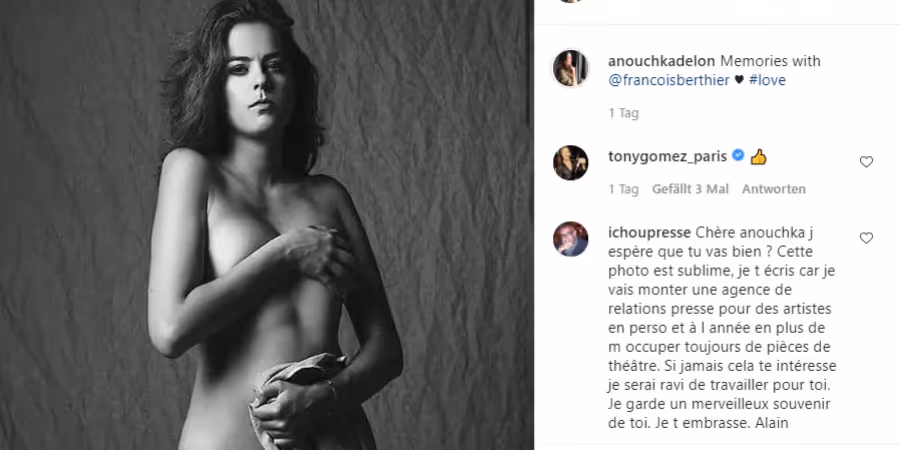Click the black heart emoji in the caption

pos(739,80)
